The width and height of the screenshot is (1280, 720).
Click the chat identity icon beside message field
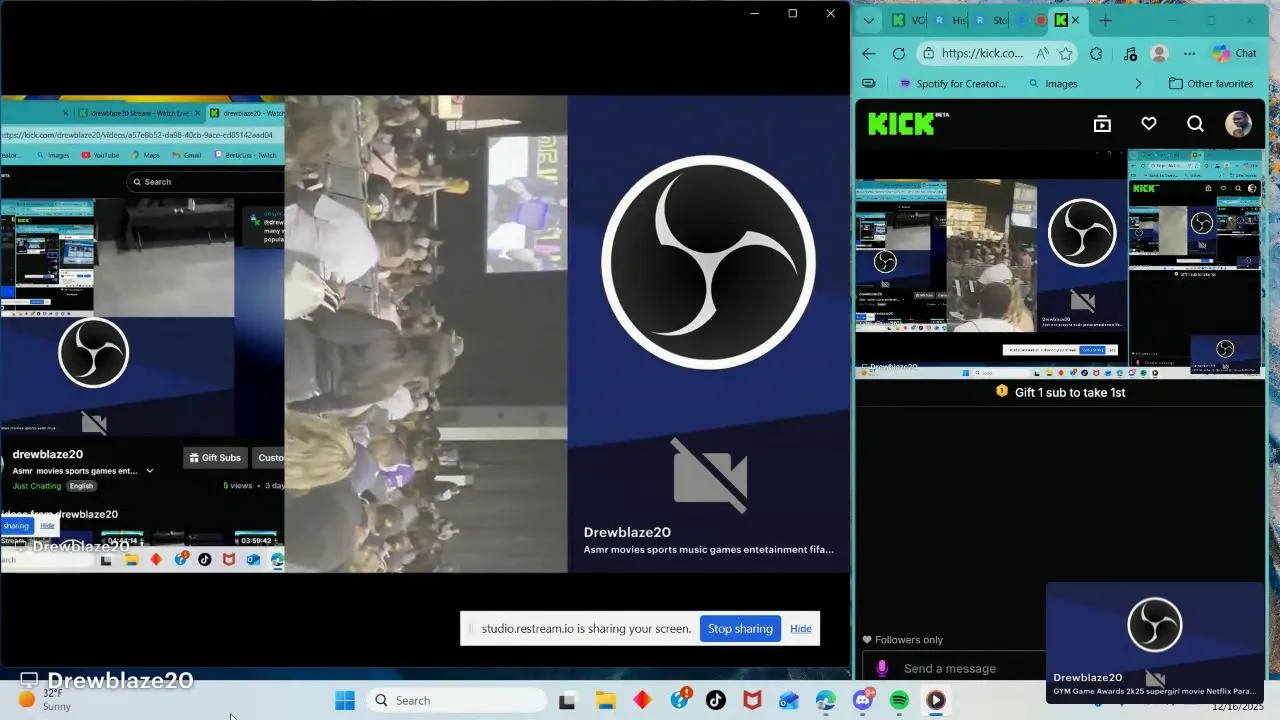click(x=882, y=668)
